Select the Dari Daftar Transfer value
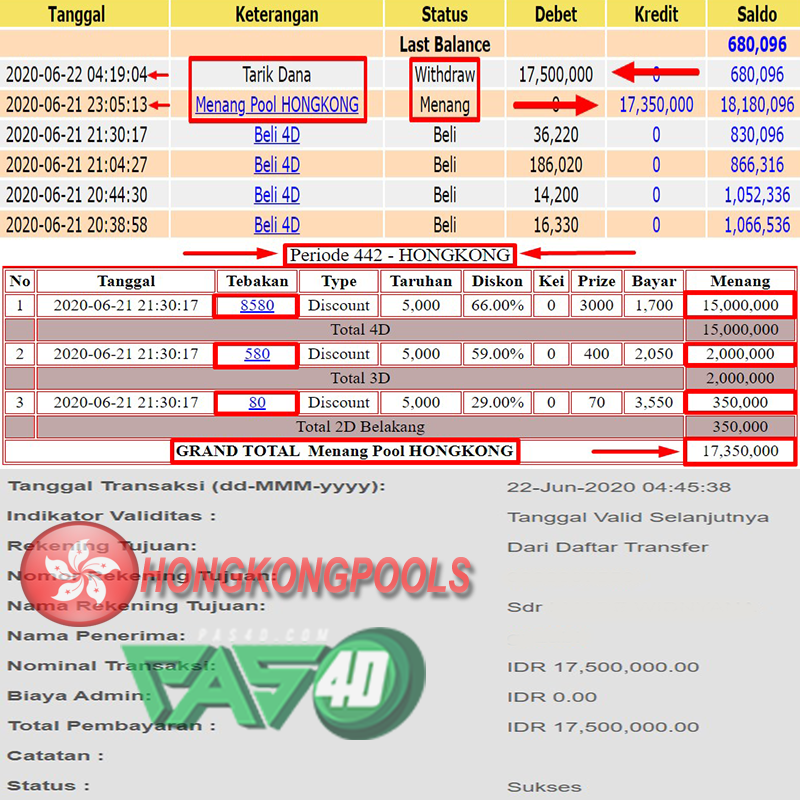Viewport: 800px width, 800px height. click(608, 547)
